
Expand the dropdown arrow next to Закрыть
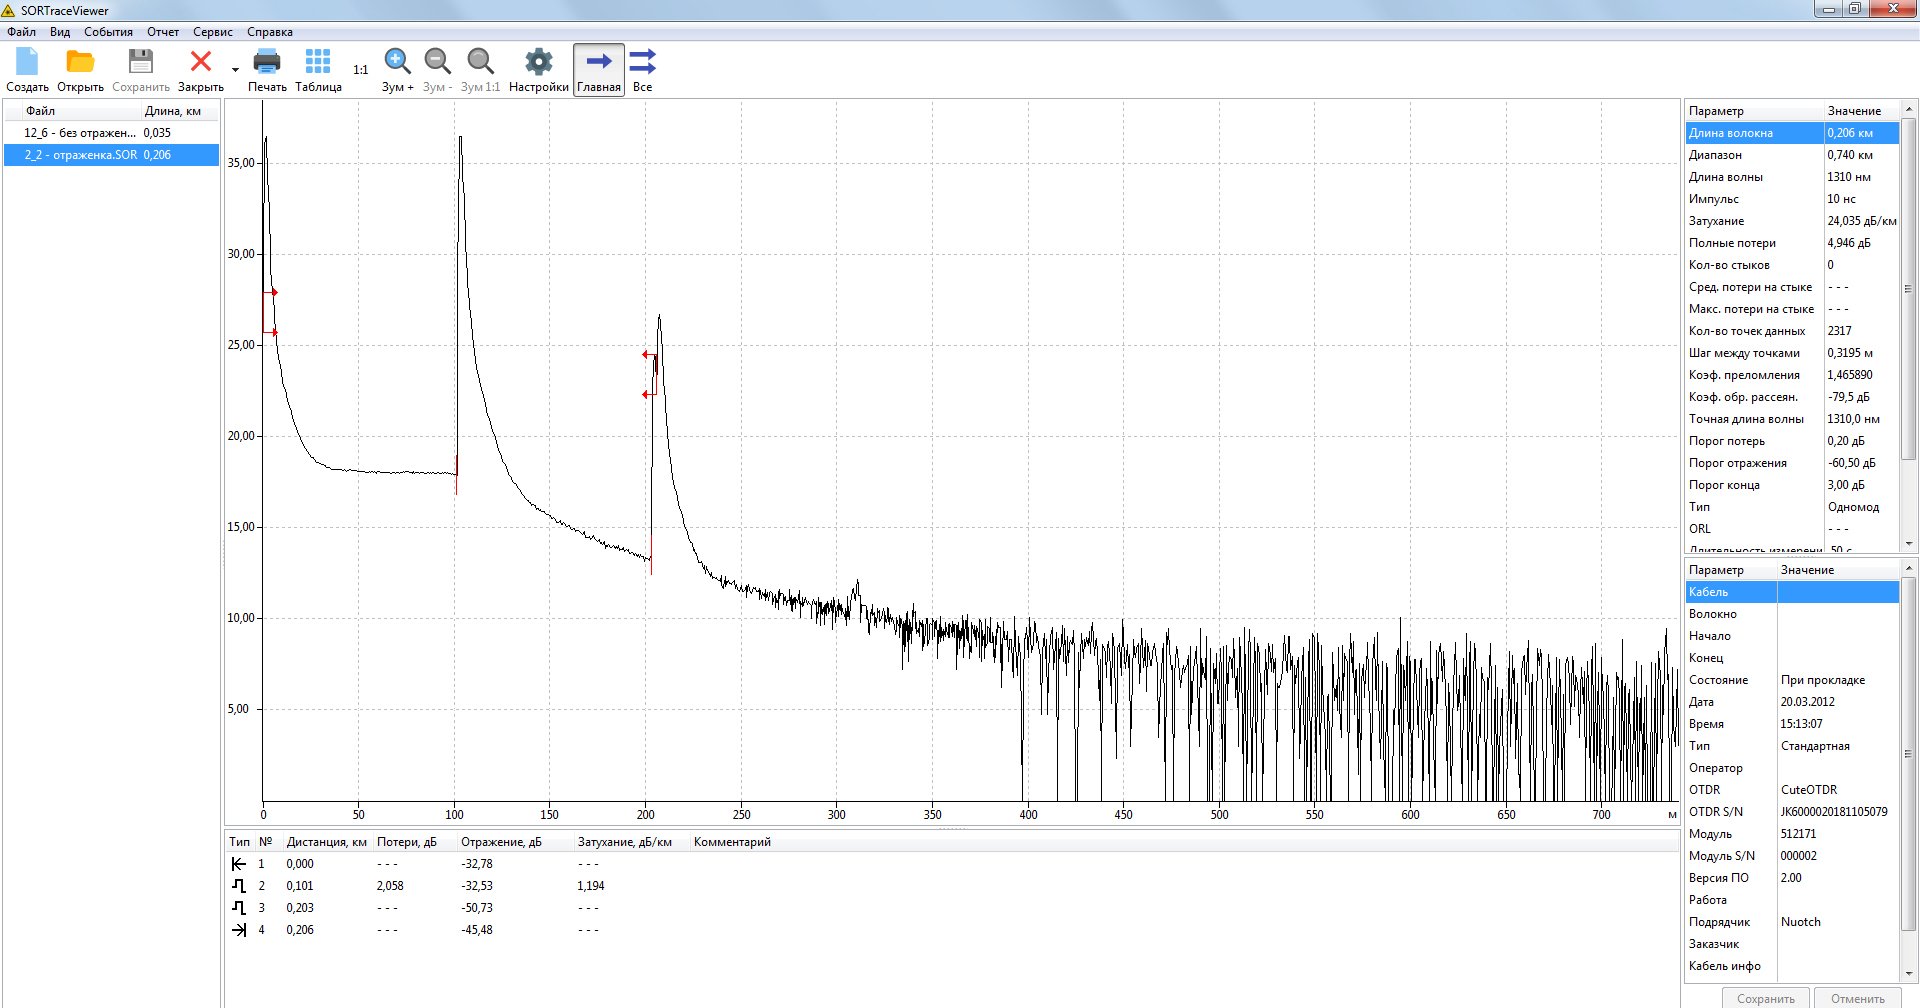tap(236, 70)
